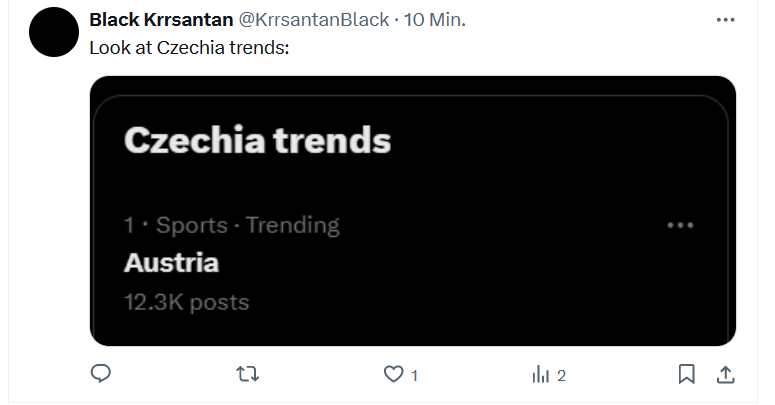Click the like count number next to the heart

pos(414,376)
